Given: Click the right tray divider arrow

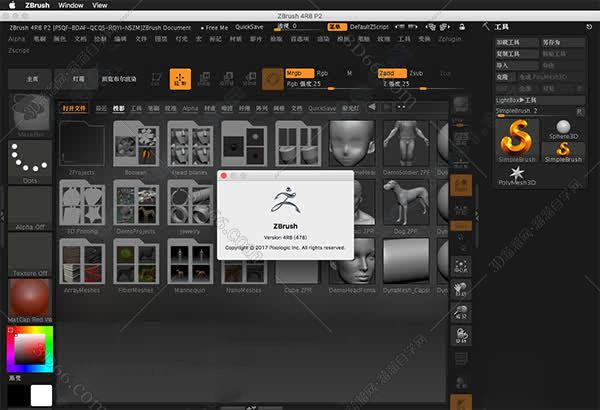Looking at the screenshot, I should (477, 216).
